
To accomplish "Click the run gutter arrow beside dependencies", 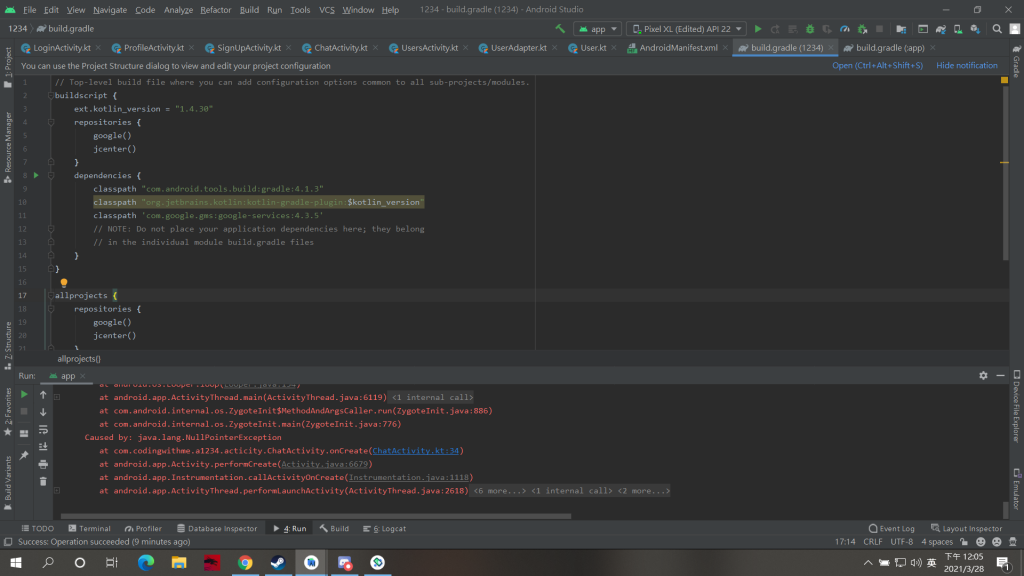I will click(x=36, y=175).
